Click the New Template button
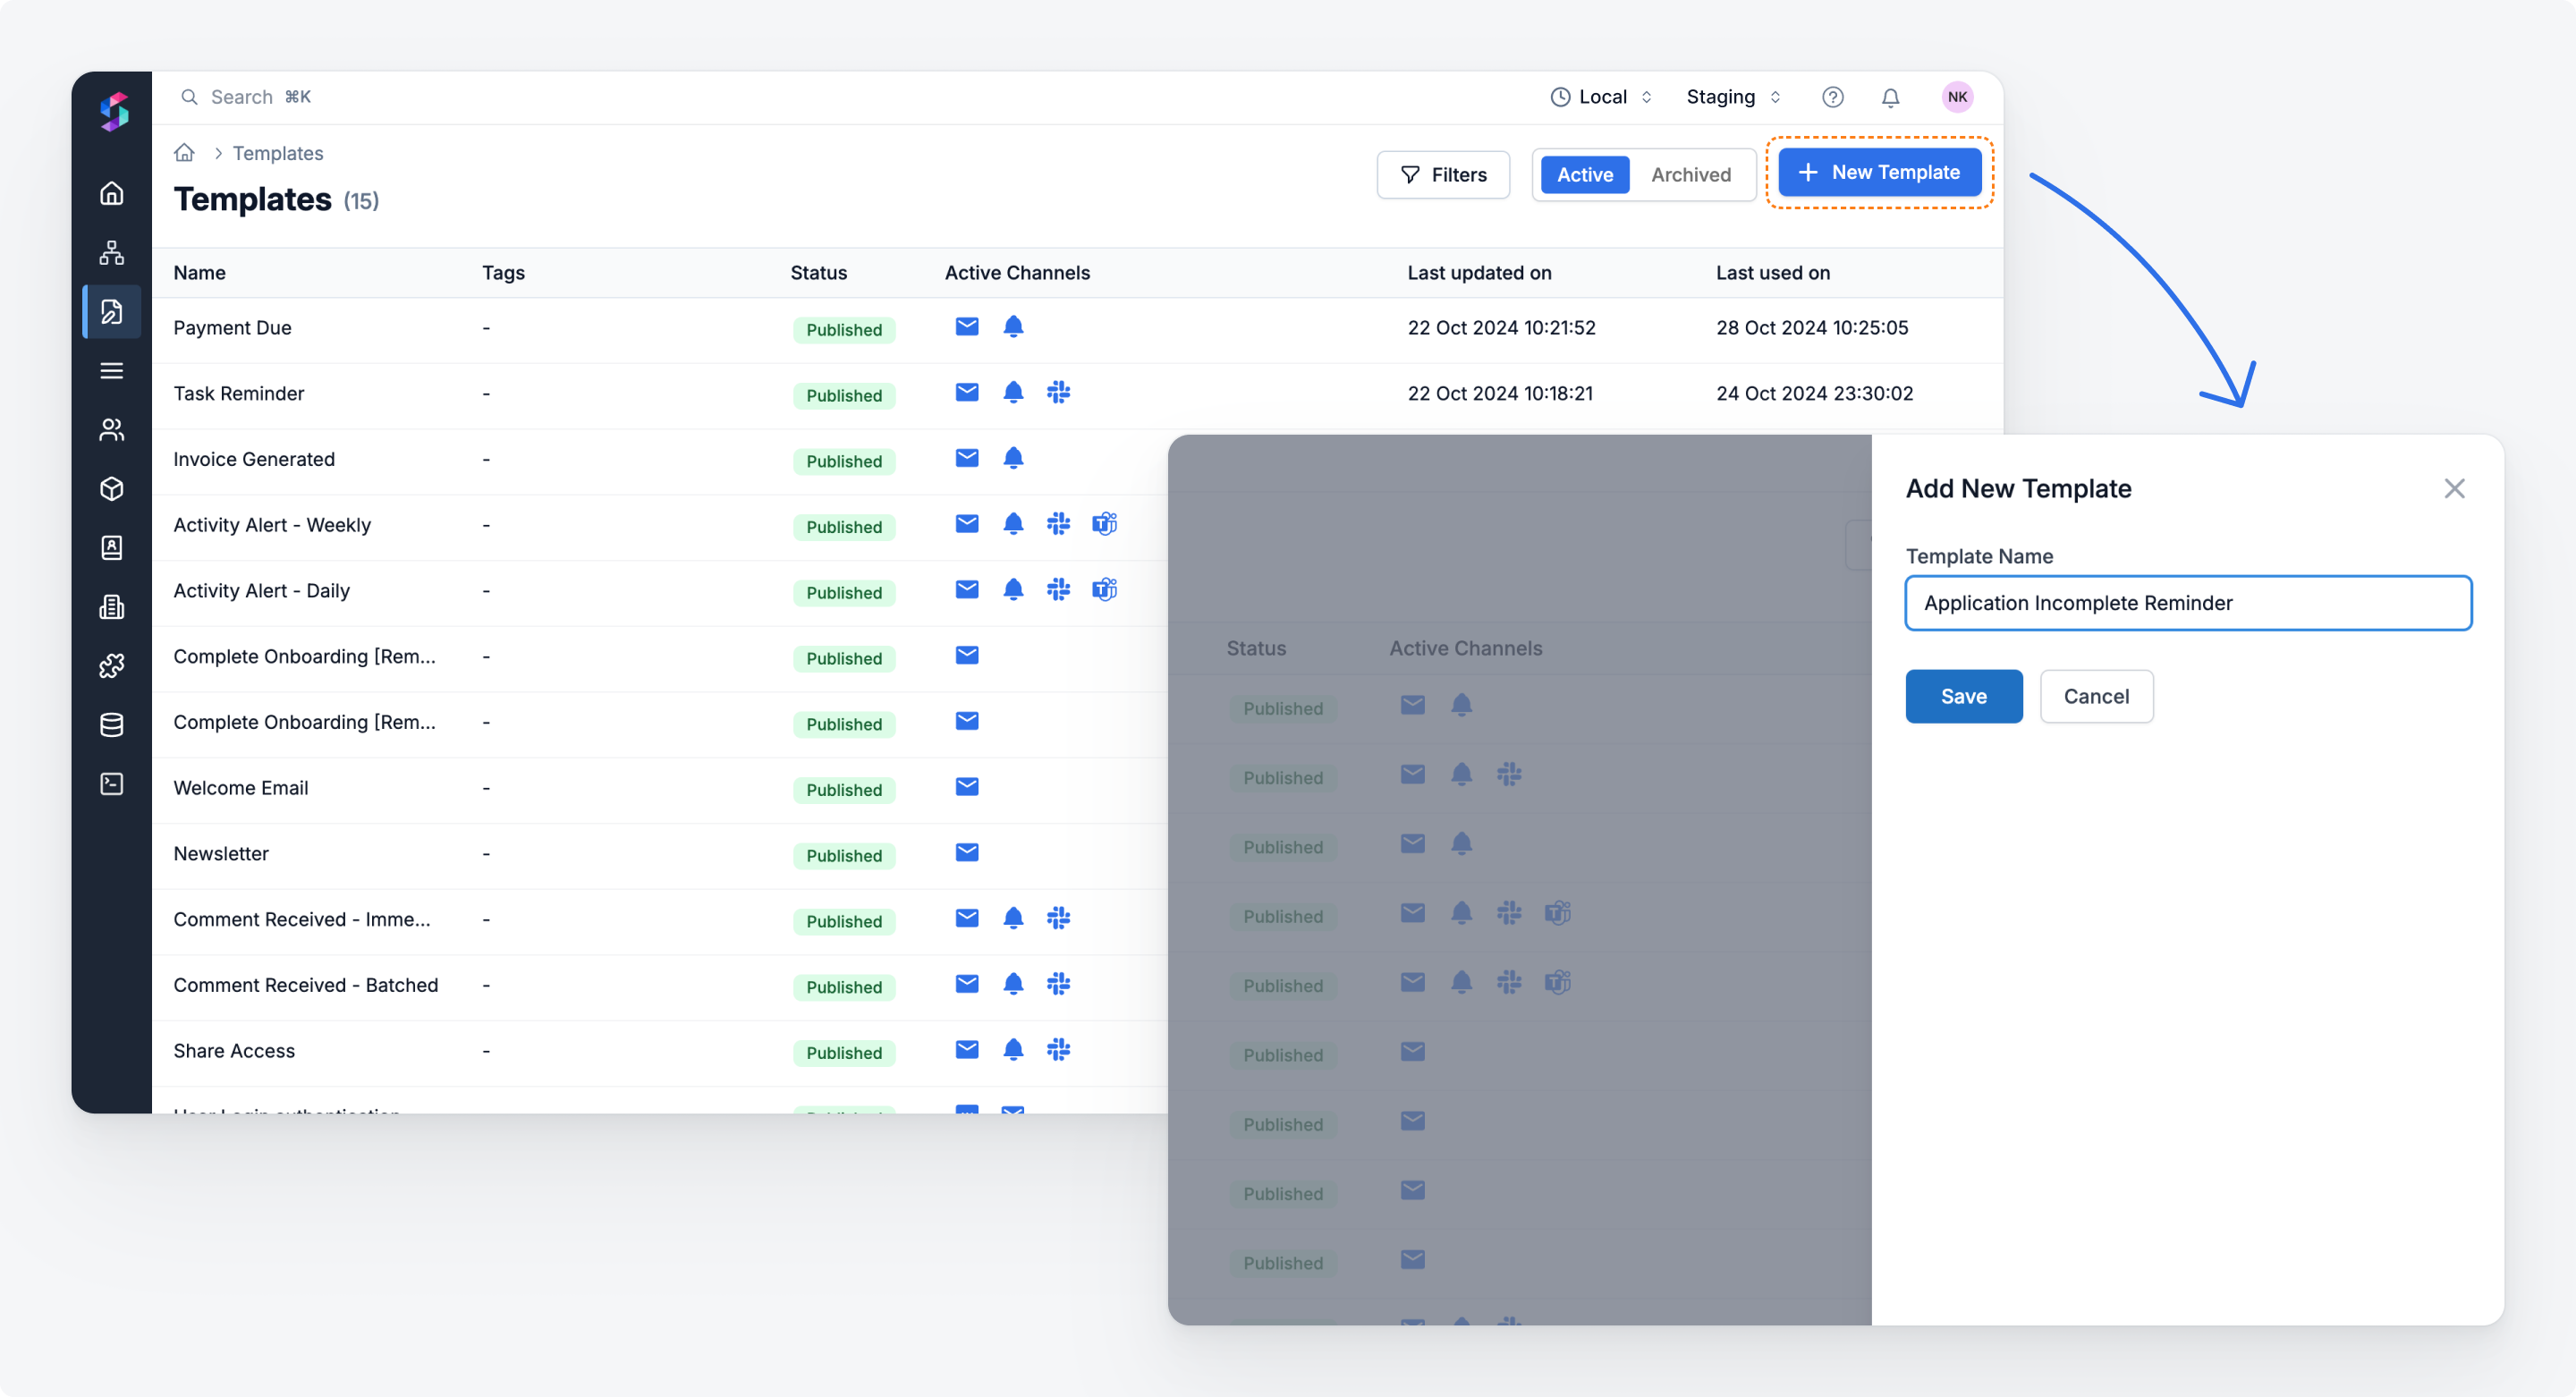Viewport: 2576px width, 1397px height. pyautogui.click(x=1879, y=173)
